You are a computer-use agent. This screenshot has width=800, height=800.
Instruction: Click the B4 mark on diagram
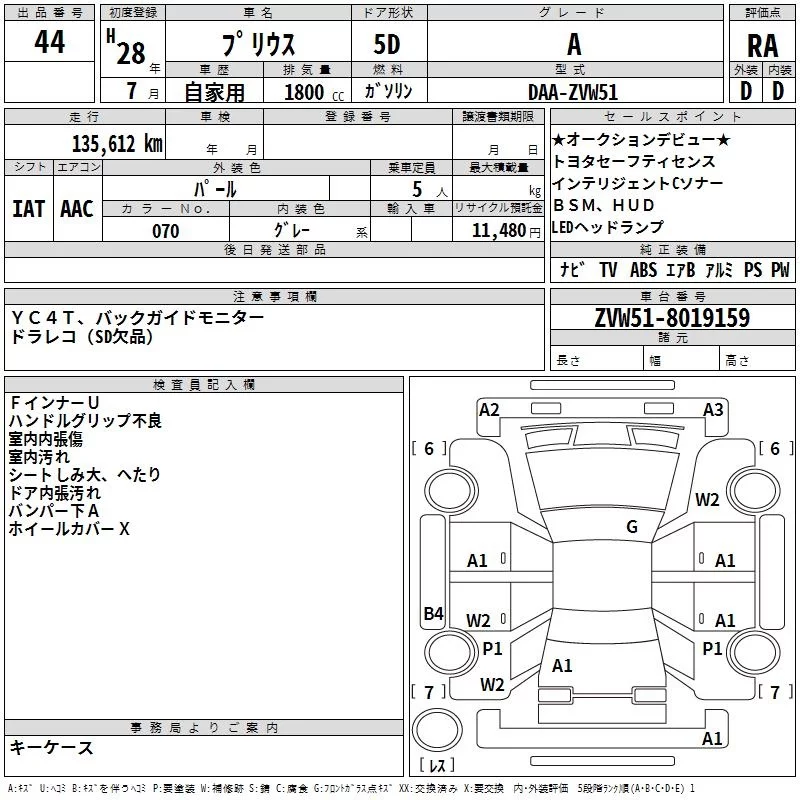[x=434, y=613]
